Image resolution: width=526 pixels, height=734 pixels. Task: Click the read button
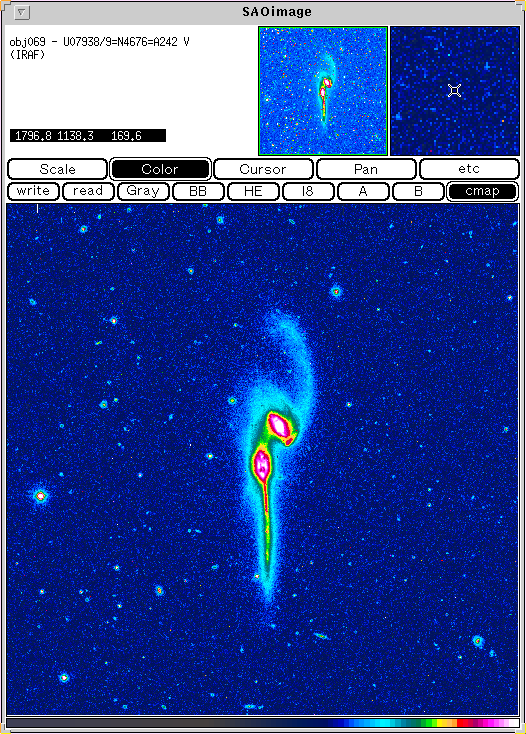click(x=88, y=191)
